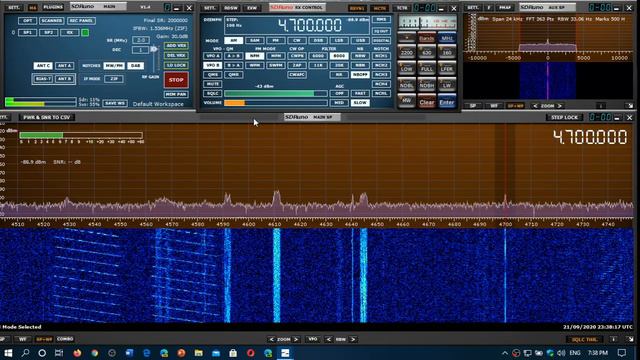Click the 4.700.000 RX Control frequency display
Image resolution: width=640 pixels, height=360 pixels.
pos(310,26)
